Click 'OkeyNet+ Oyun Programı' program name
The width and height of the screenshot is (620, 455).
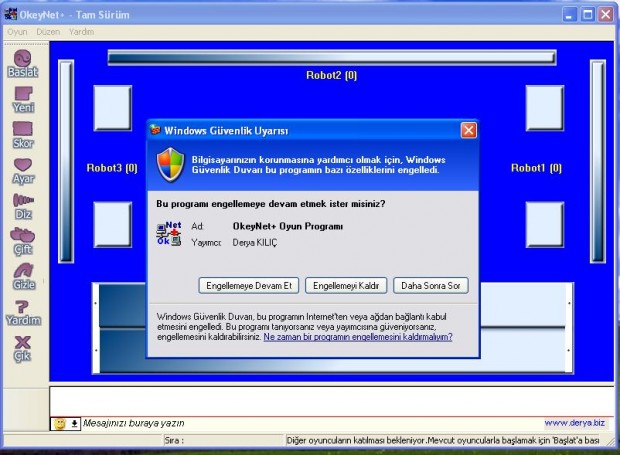(x=288, y=227)
